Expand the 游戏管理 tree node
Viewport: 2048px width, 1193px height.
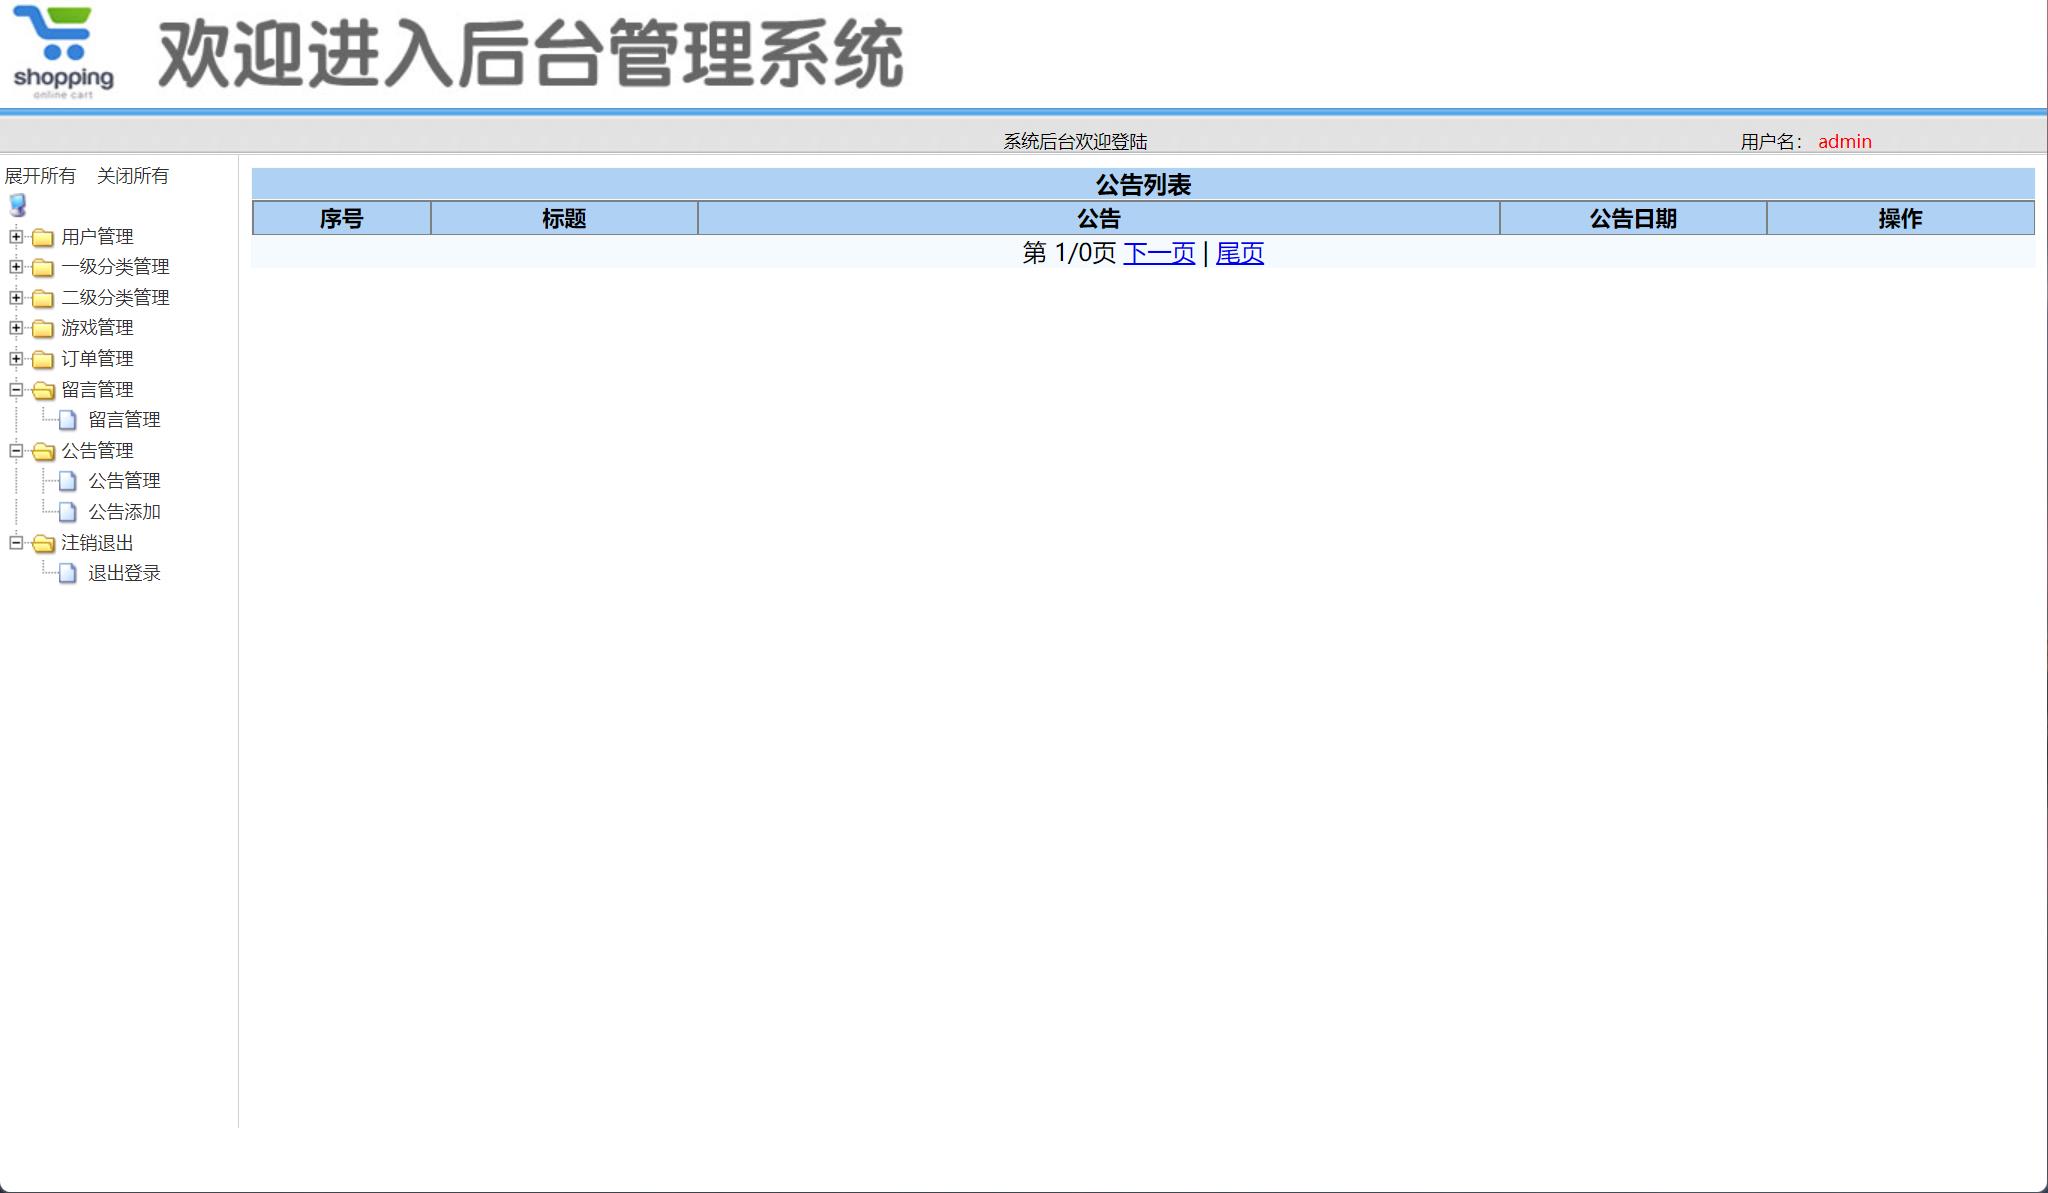pyautogui.click(x=14, y=327)
